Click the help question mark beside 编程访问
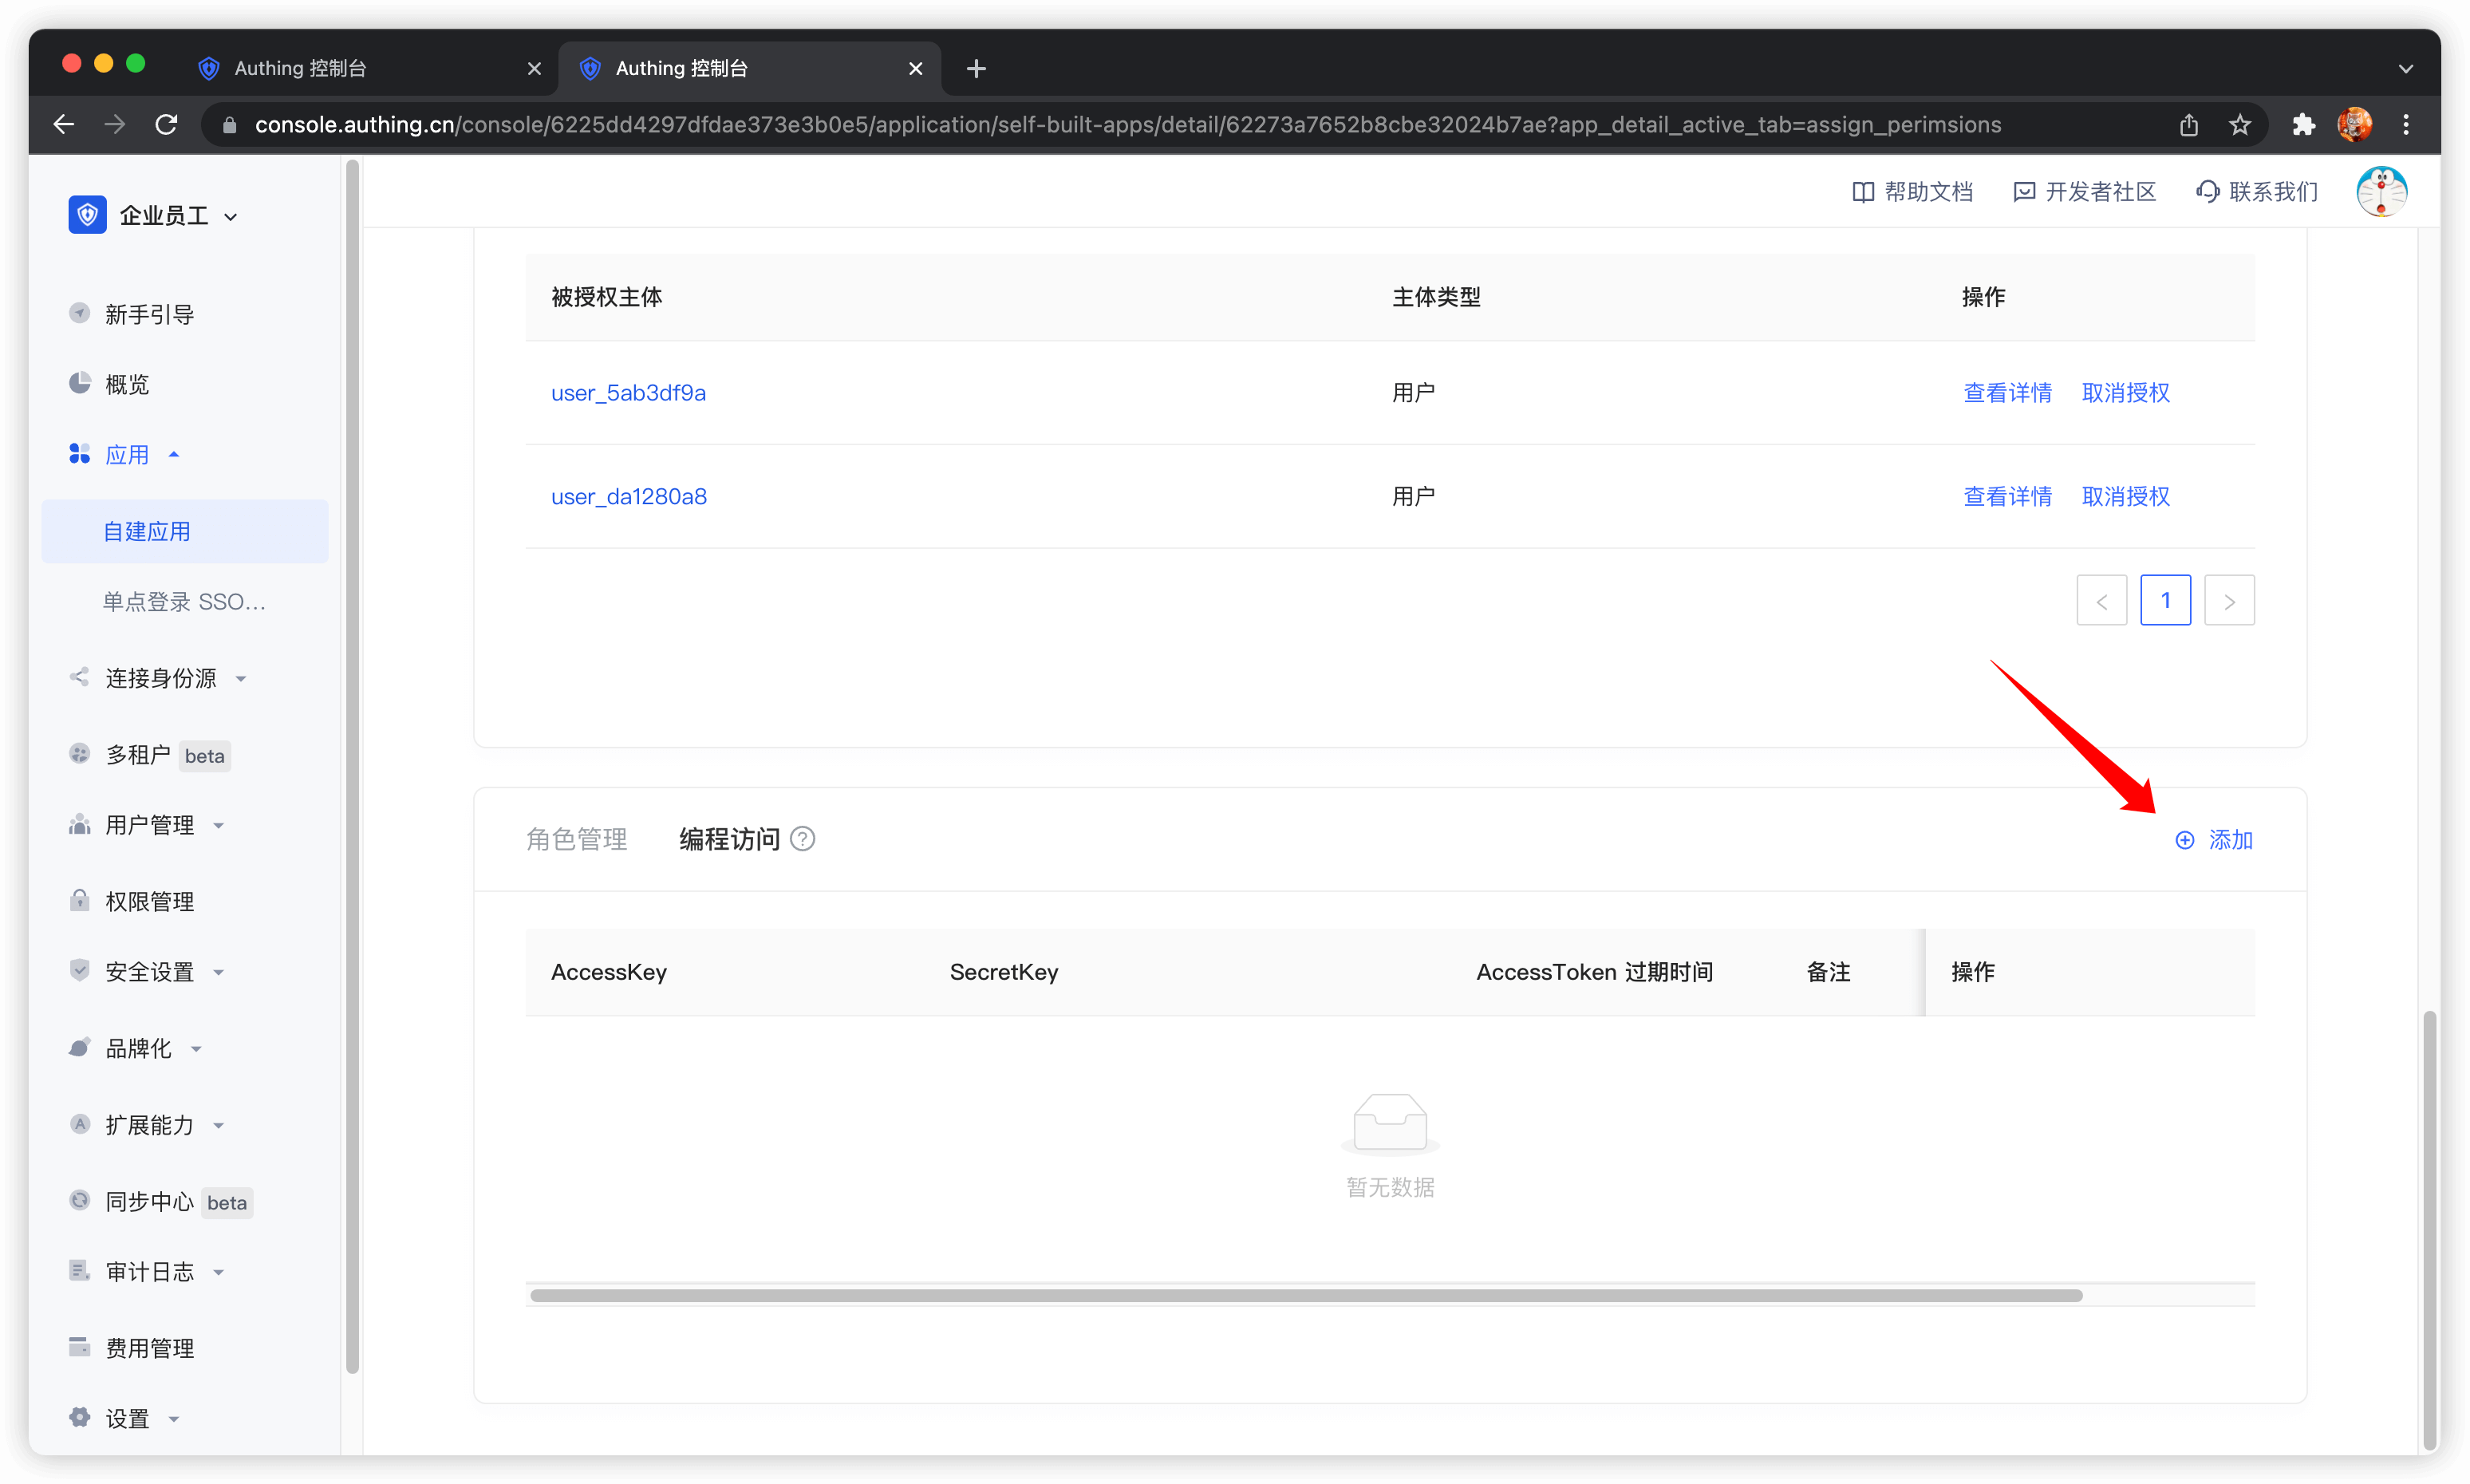2470x1484 pixels. click(x=802, y=839)
